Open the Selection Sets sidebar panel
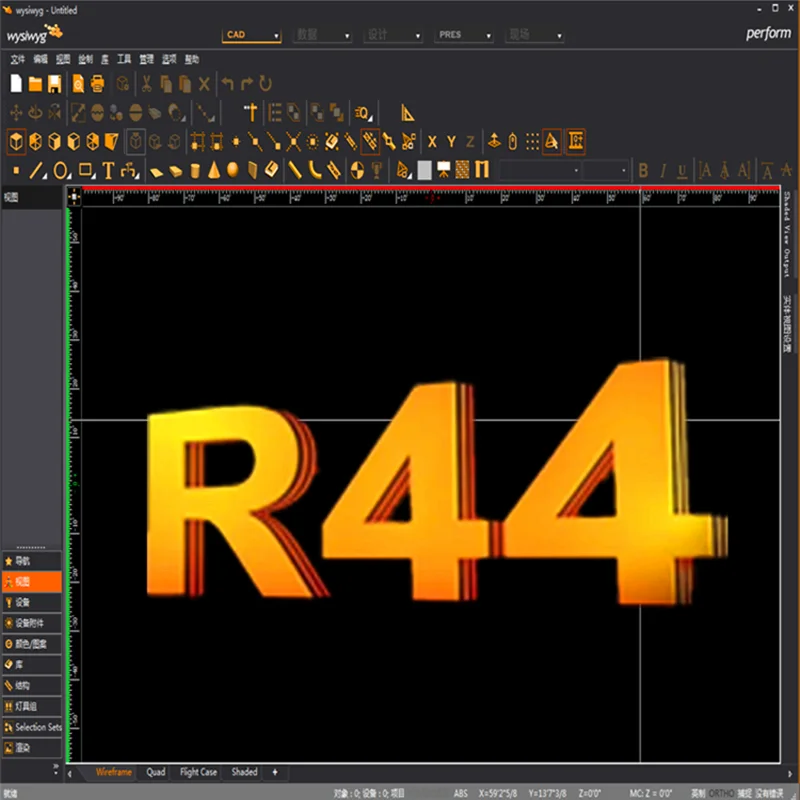Viewport: 800px width, 800px height. pos(32,727)
